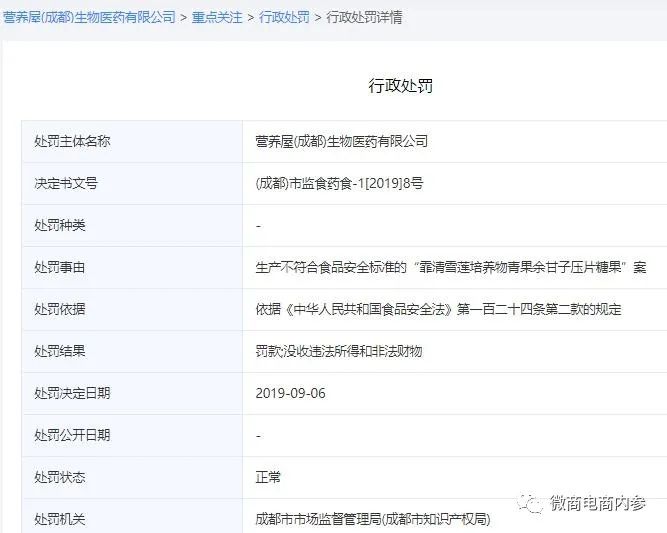
Task: Select the 处罚状态 label cell
Action: pyautogui.click(x=132, y=477)
